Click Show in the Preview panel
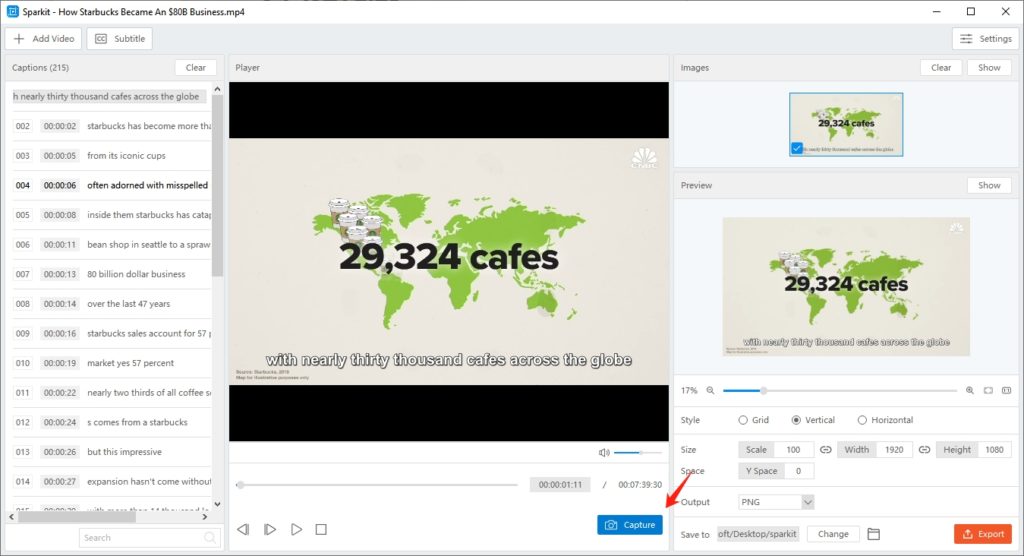The image size is (1024, 556). 989,186
